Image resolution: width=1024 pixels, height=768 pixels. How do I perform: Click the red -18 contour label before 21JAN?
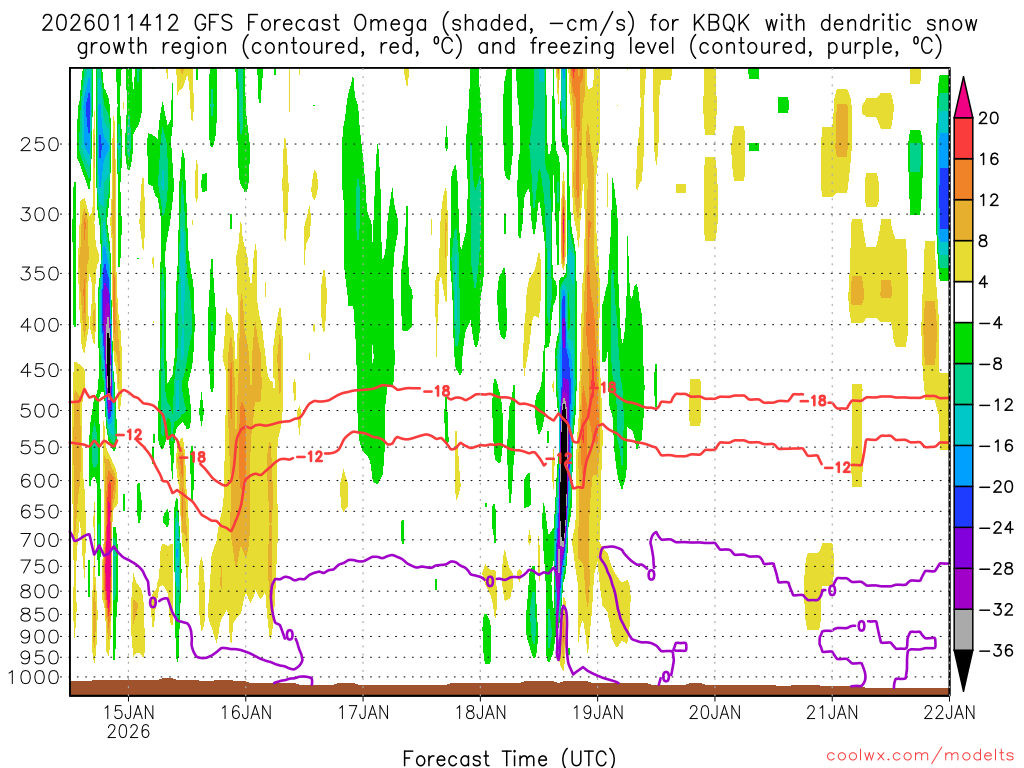click(813, 400)
